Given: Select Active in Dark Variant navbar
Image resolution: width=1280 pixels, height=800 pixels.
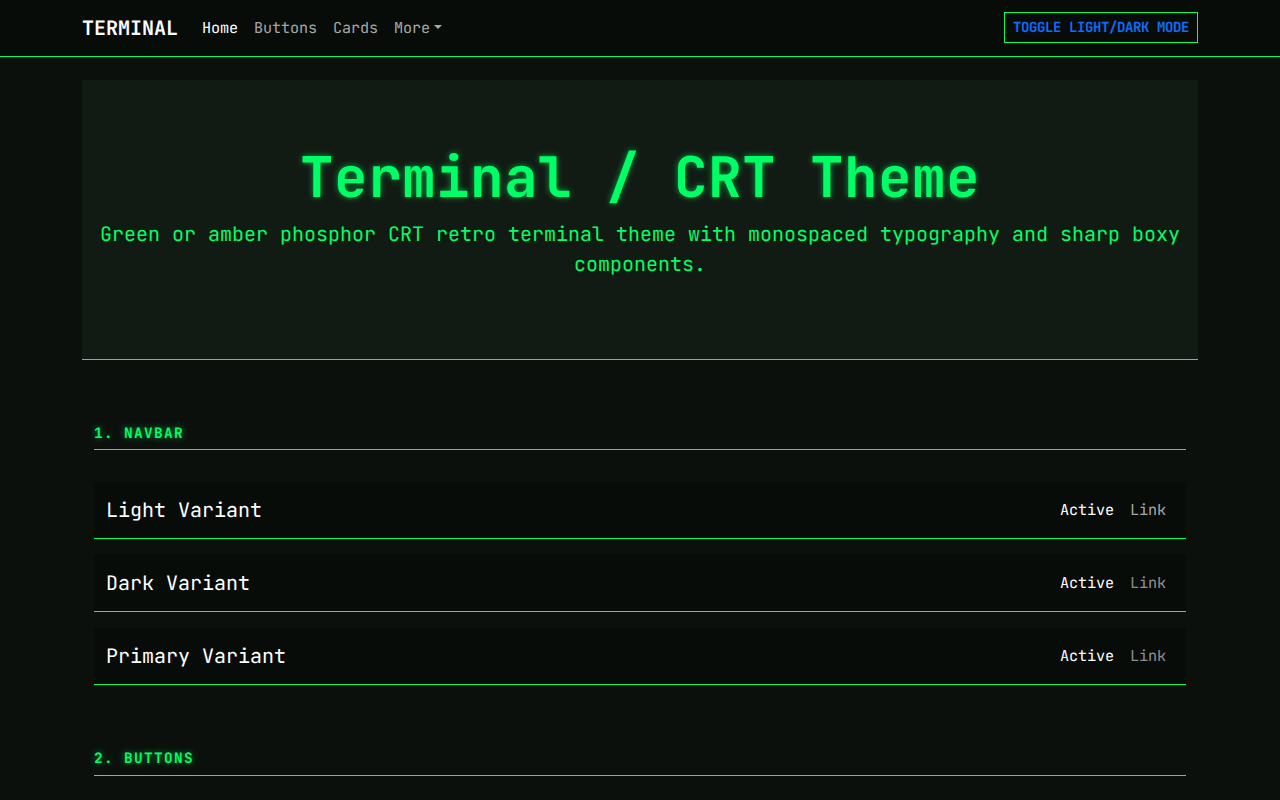Looking at the screenshot, I should point(1087,583).
